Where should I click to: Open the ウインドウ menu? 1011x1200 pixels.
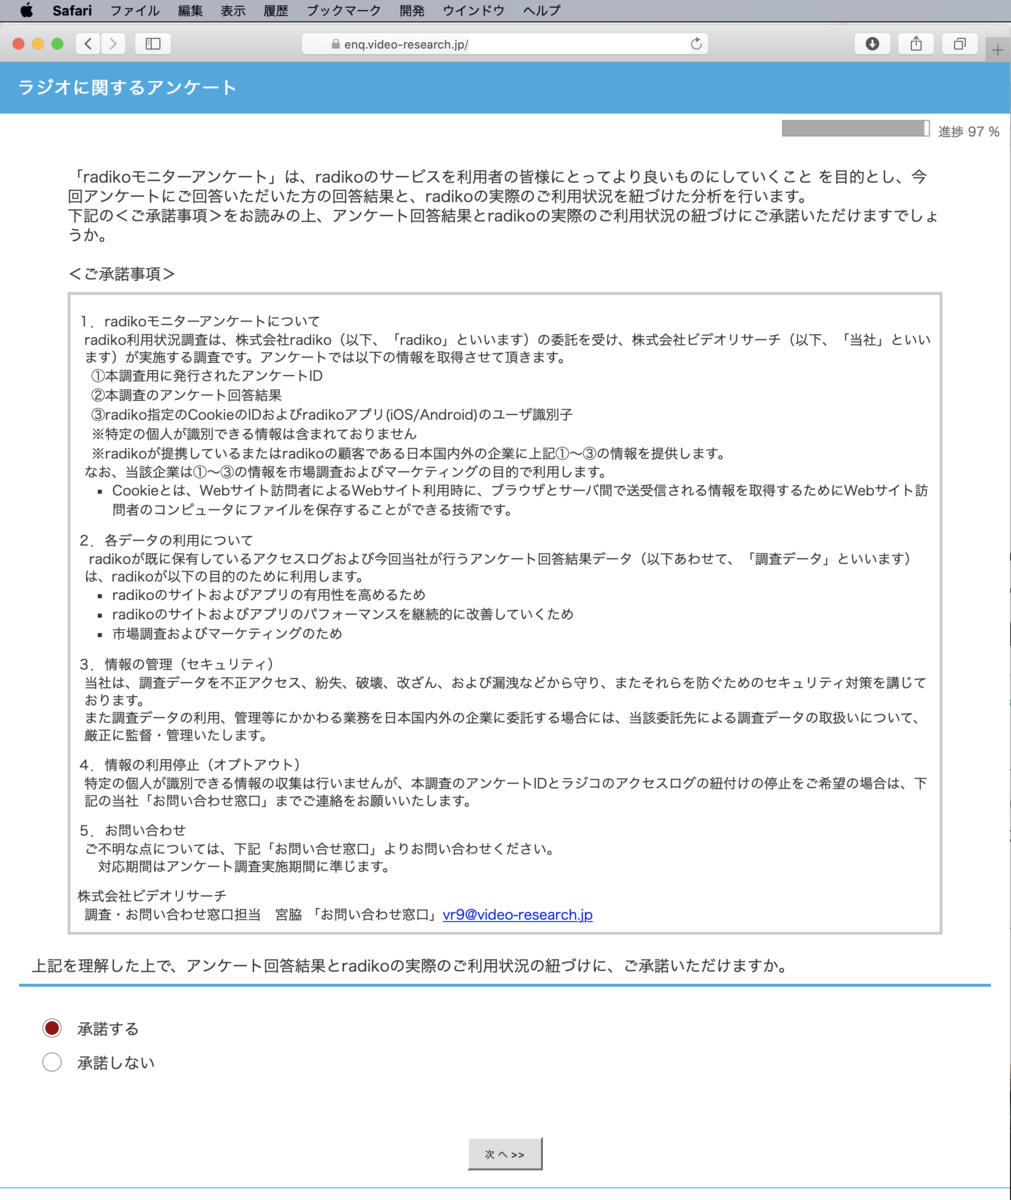pyautogui.click(x=473, y=11)
